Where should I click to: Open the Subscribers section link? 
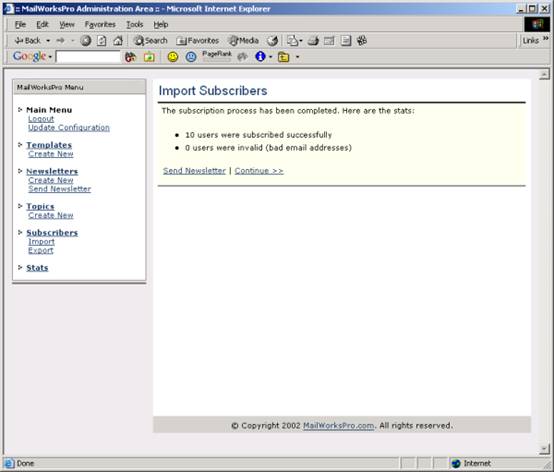click(x=52, y=233)
